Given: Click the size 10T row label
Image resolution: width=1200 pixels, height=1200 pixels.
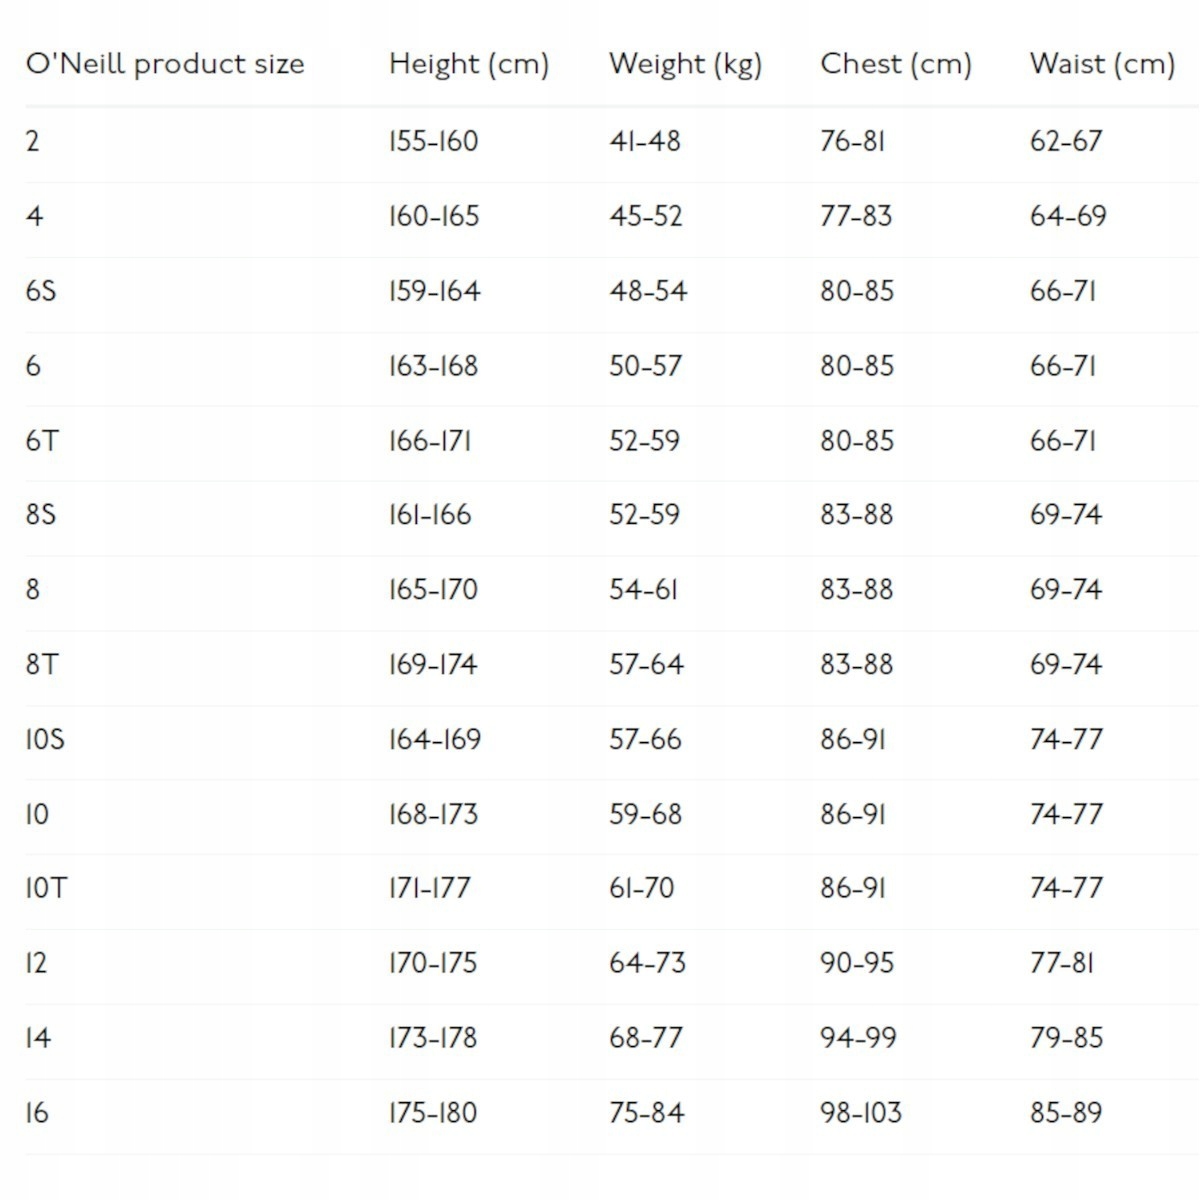Looking at the screenshot, I should click(46, 888).
